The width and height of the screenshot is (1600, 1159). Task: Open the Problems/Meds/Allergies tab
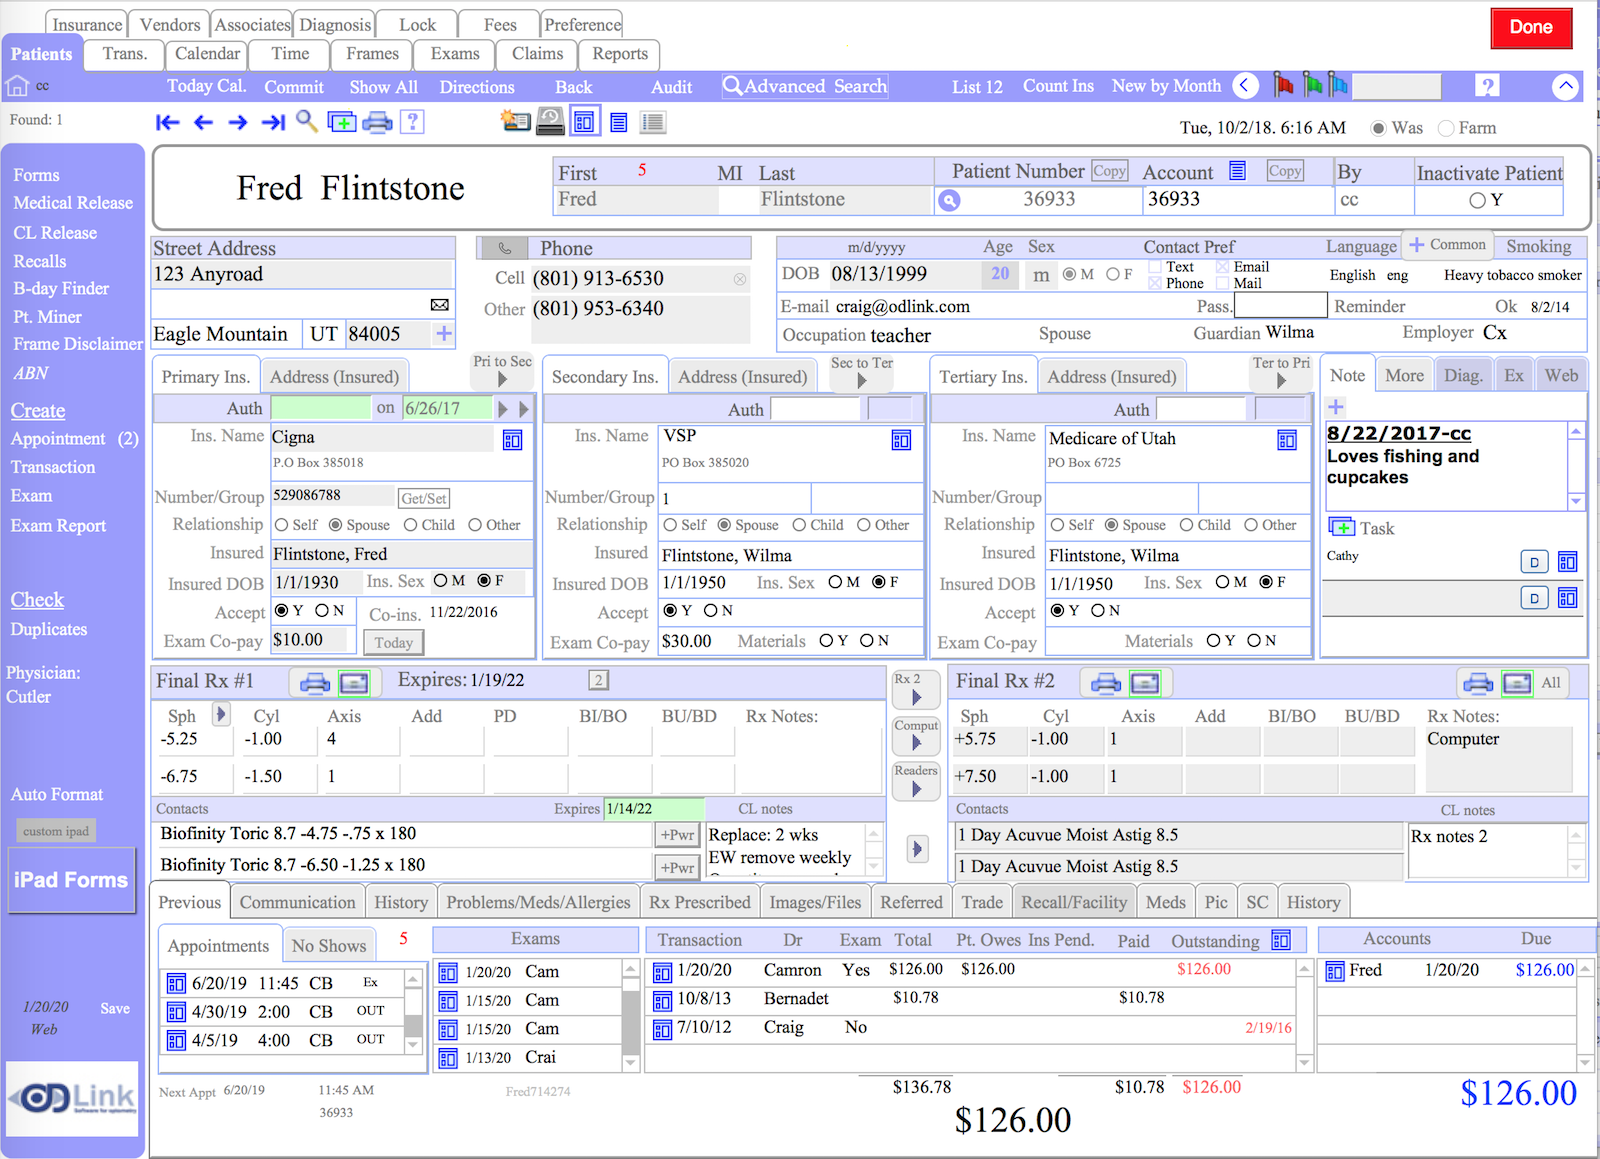click(x=538, y=902)
